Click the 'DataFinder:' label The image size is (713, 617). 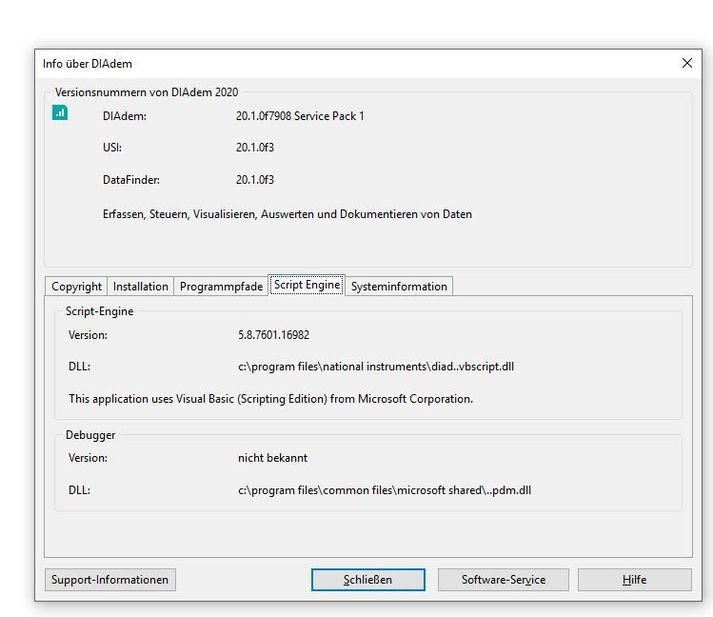pyautogui.click(x=131, y=180)
